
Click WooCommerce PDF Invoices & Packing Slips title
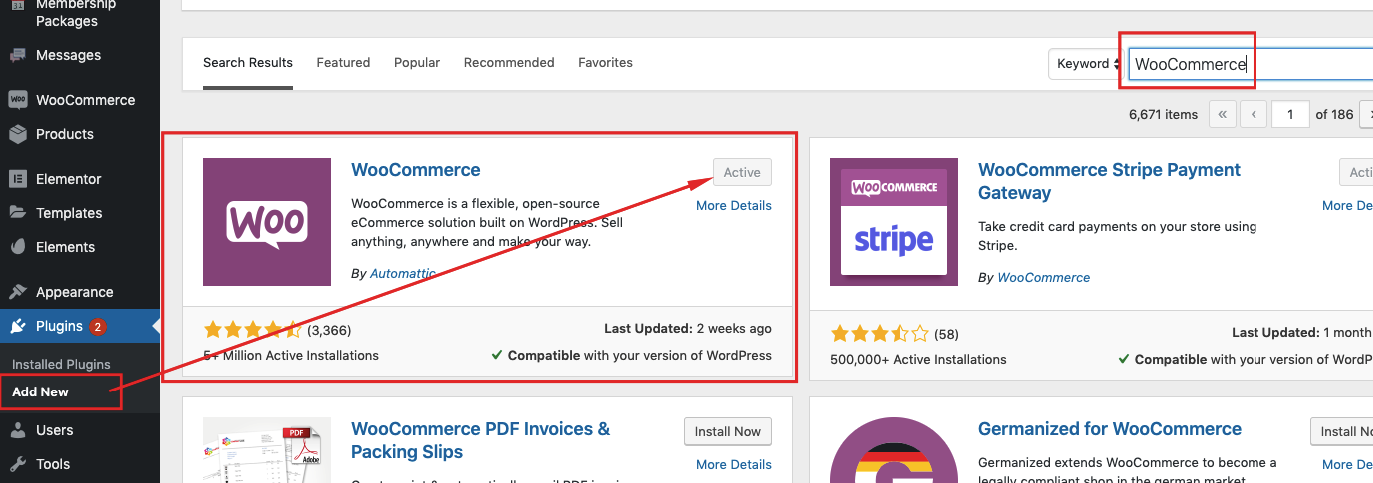coord(481,440)
